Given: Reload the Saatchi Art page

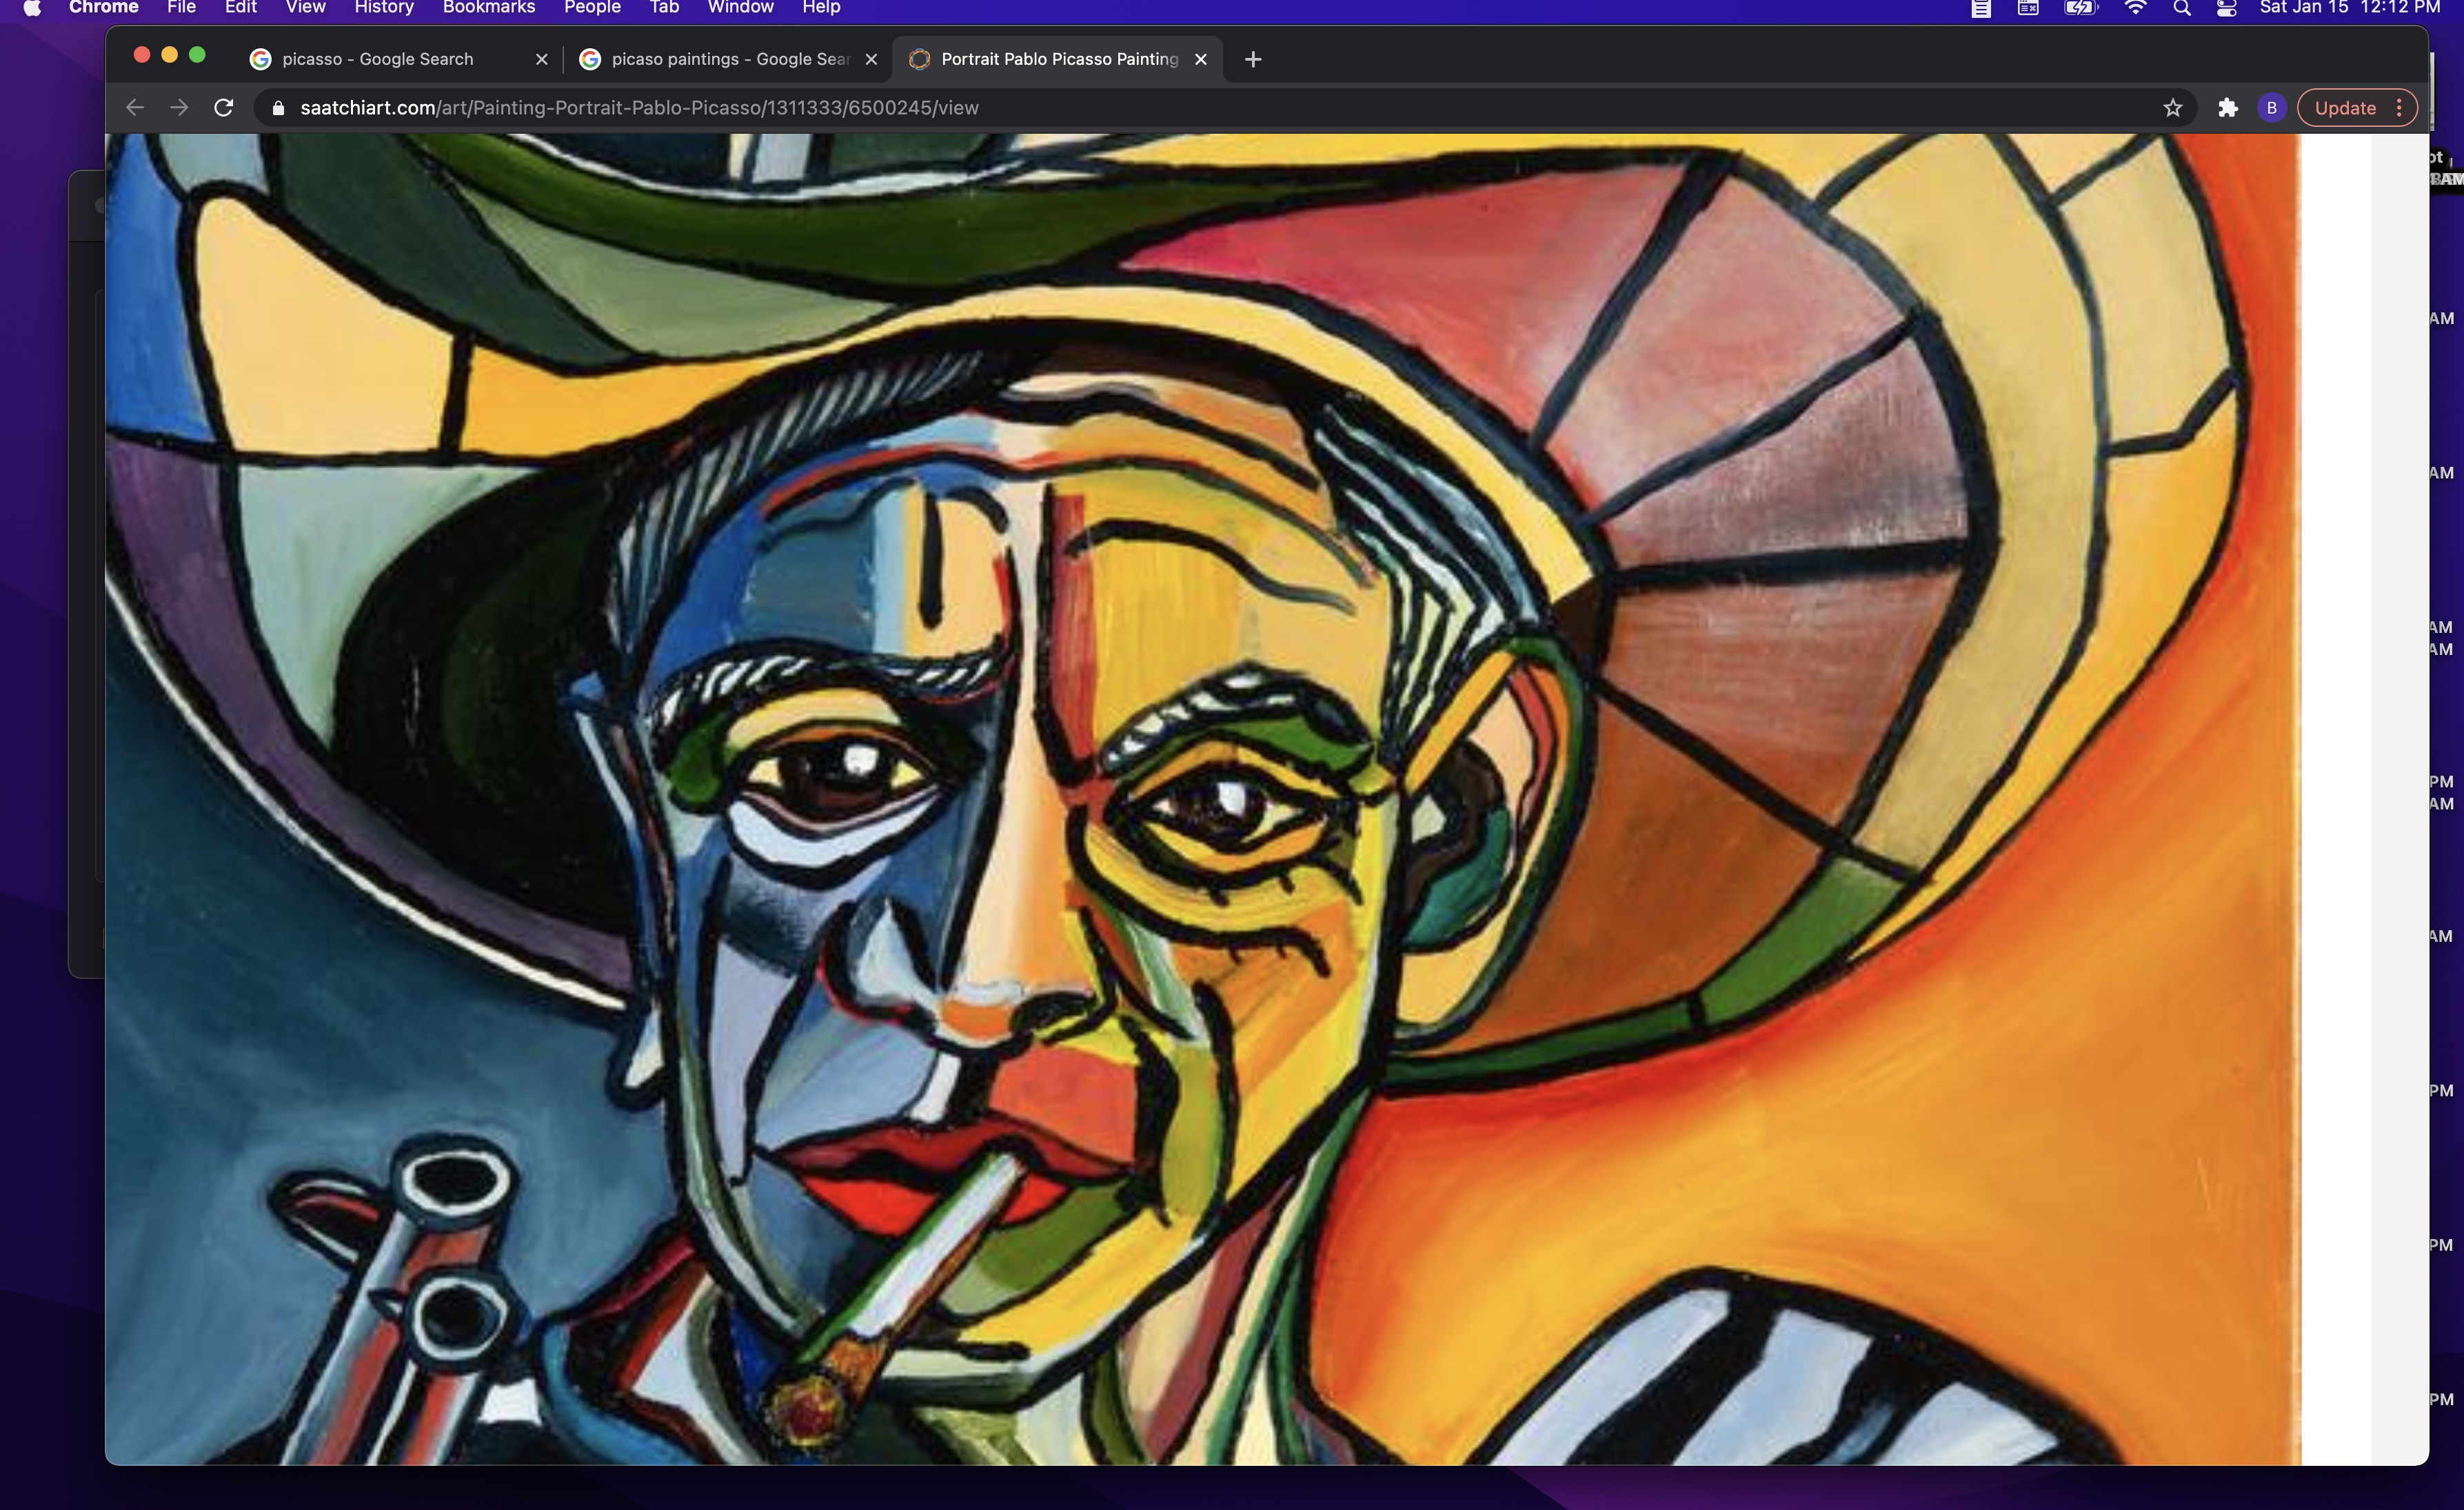Looking at the screenshot, I should (224, 108).
